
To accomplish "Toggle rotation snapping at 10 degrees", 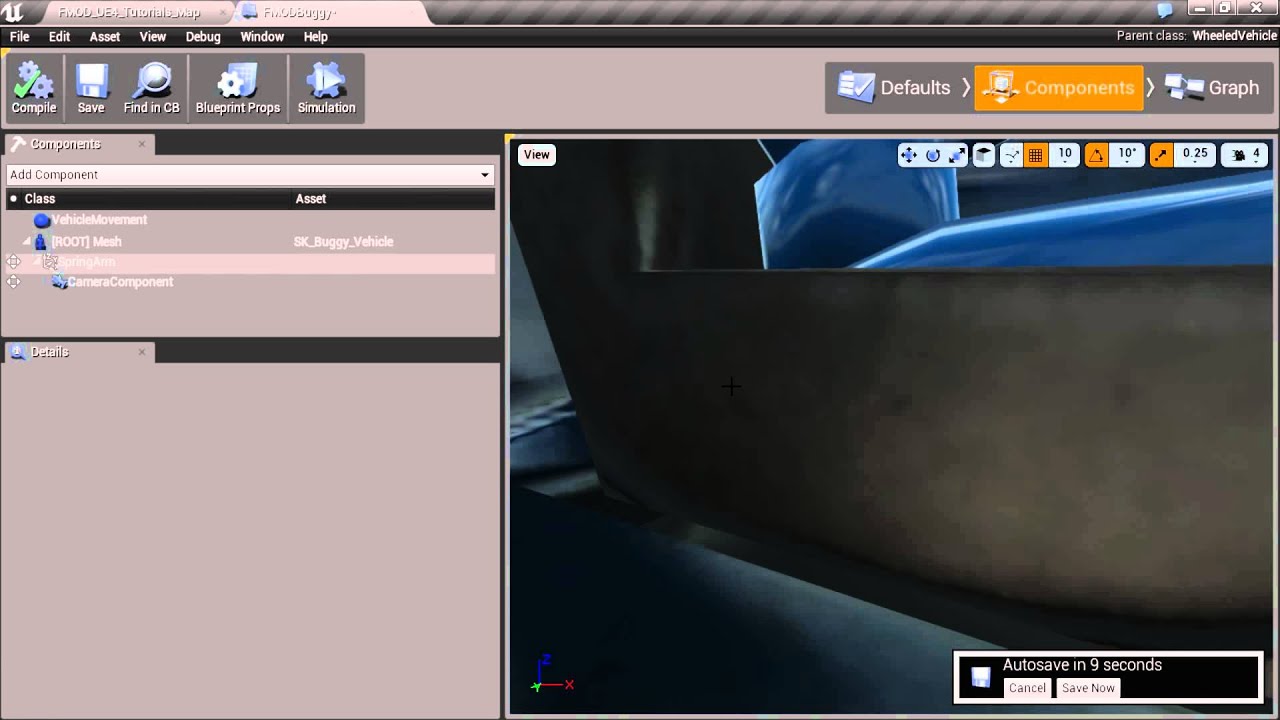I will coord(1097,155).
